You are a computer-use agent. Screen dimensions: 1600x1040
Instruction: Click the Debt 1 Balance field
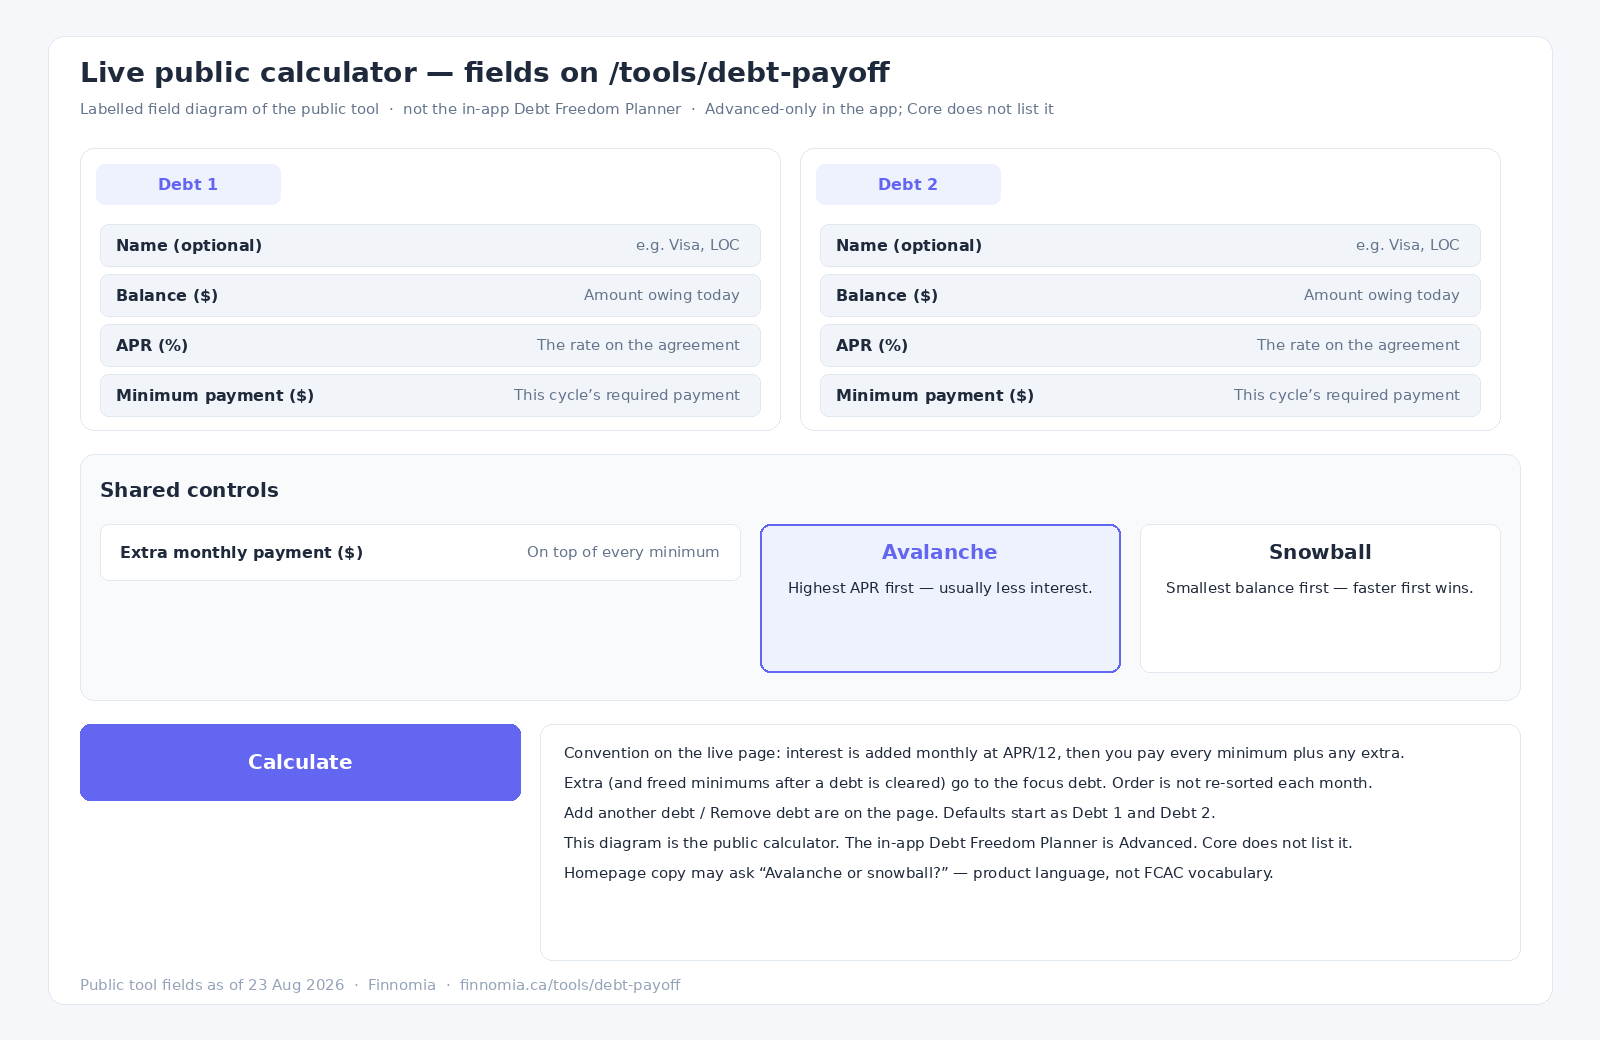click(430, 295)
